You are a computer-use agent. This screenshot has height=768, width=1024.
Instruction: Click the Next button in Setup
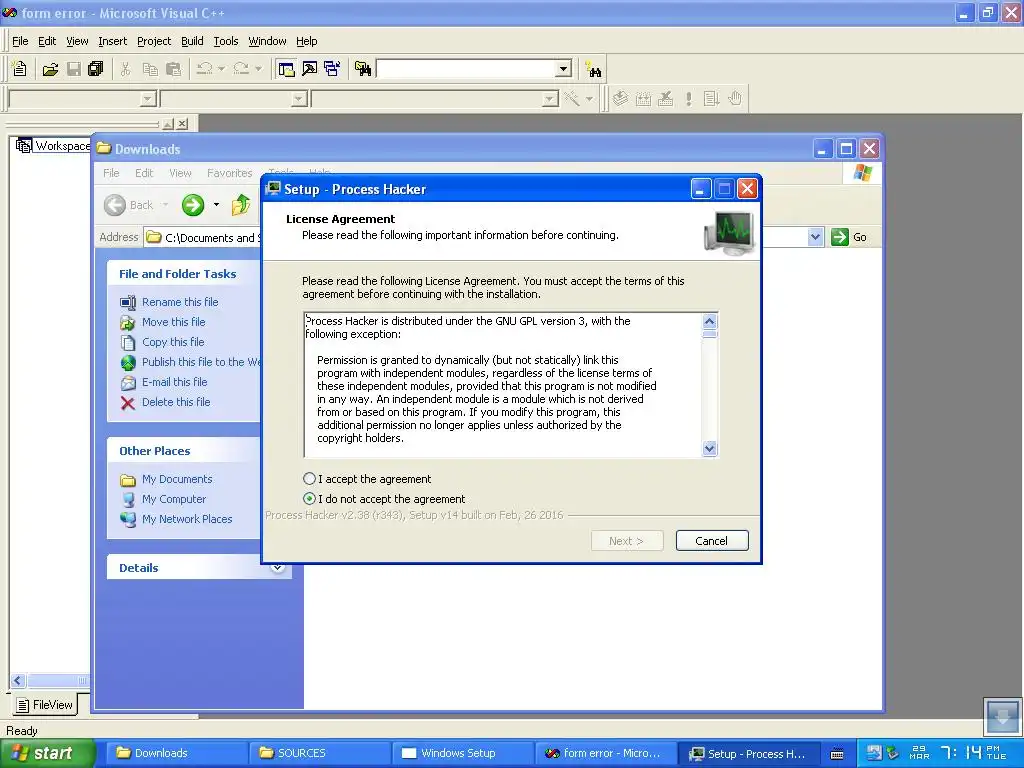(627, 541)
